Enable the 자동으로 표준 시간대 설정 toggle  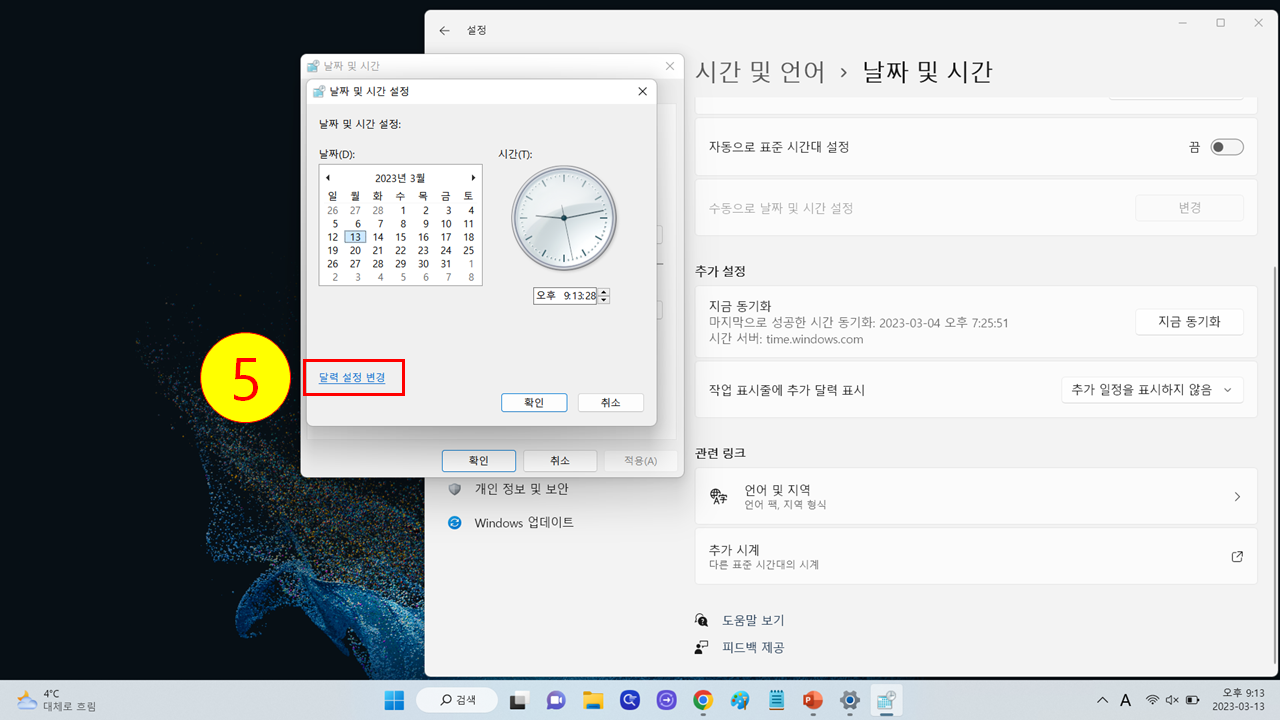coord(1226,146)
